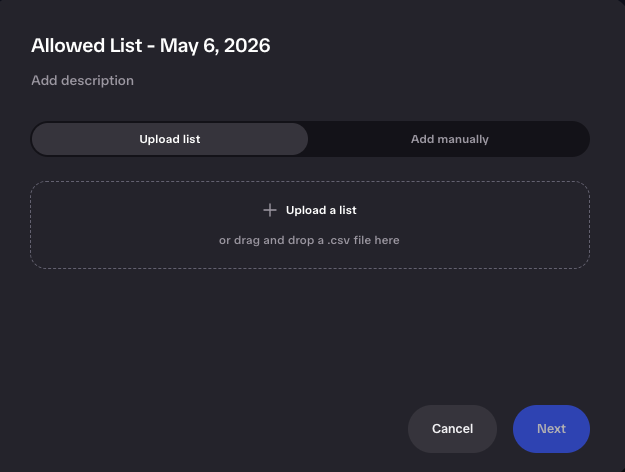Choose upload mode in the segmented control
This screenshot has width=625, height=472.
point(170,139)
